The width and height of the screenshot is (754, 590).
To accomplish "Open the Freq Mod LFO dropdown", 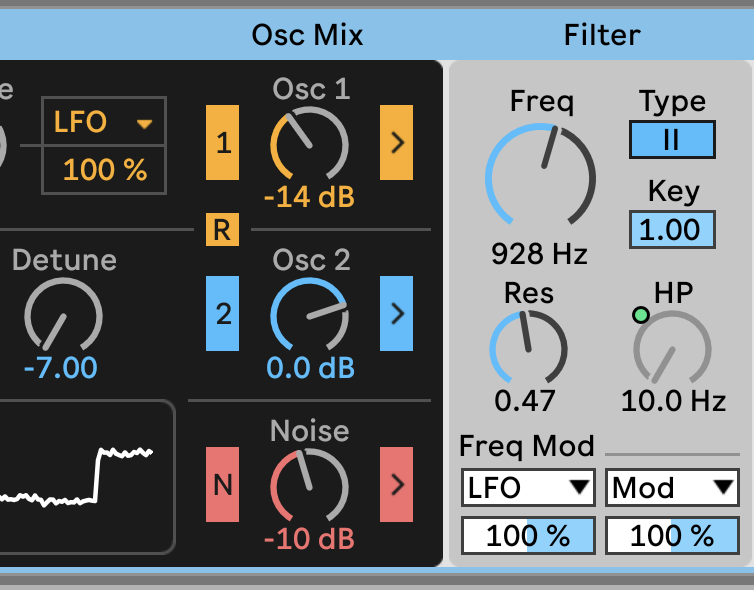I will pos(528,488).
